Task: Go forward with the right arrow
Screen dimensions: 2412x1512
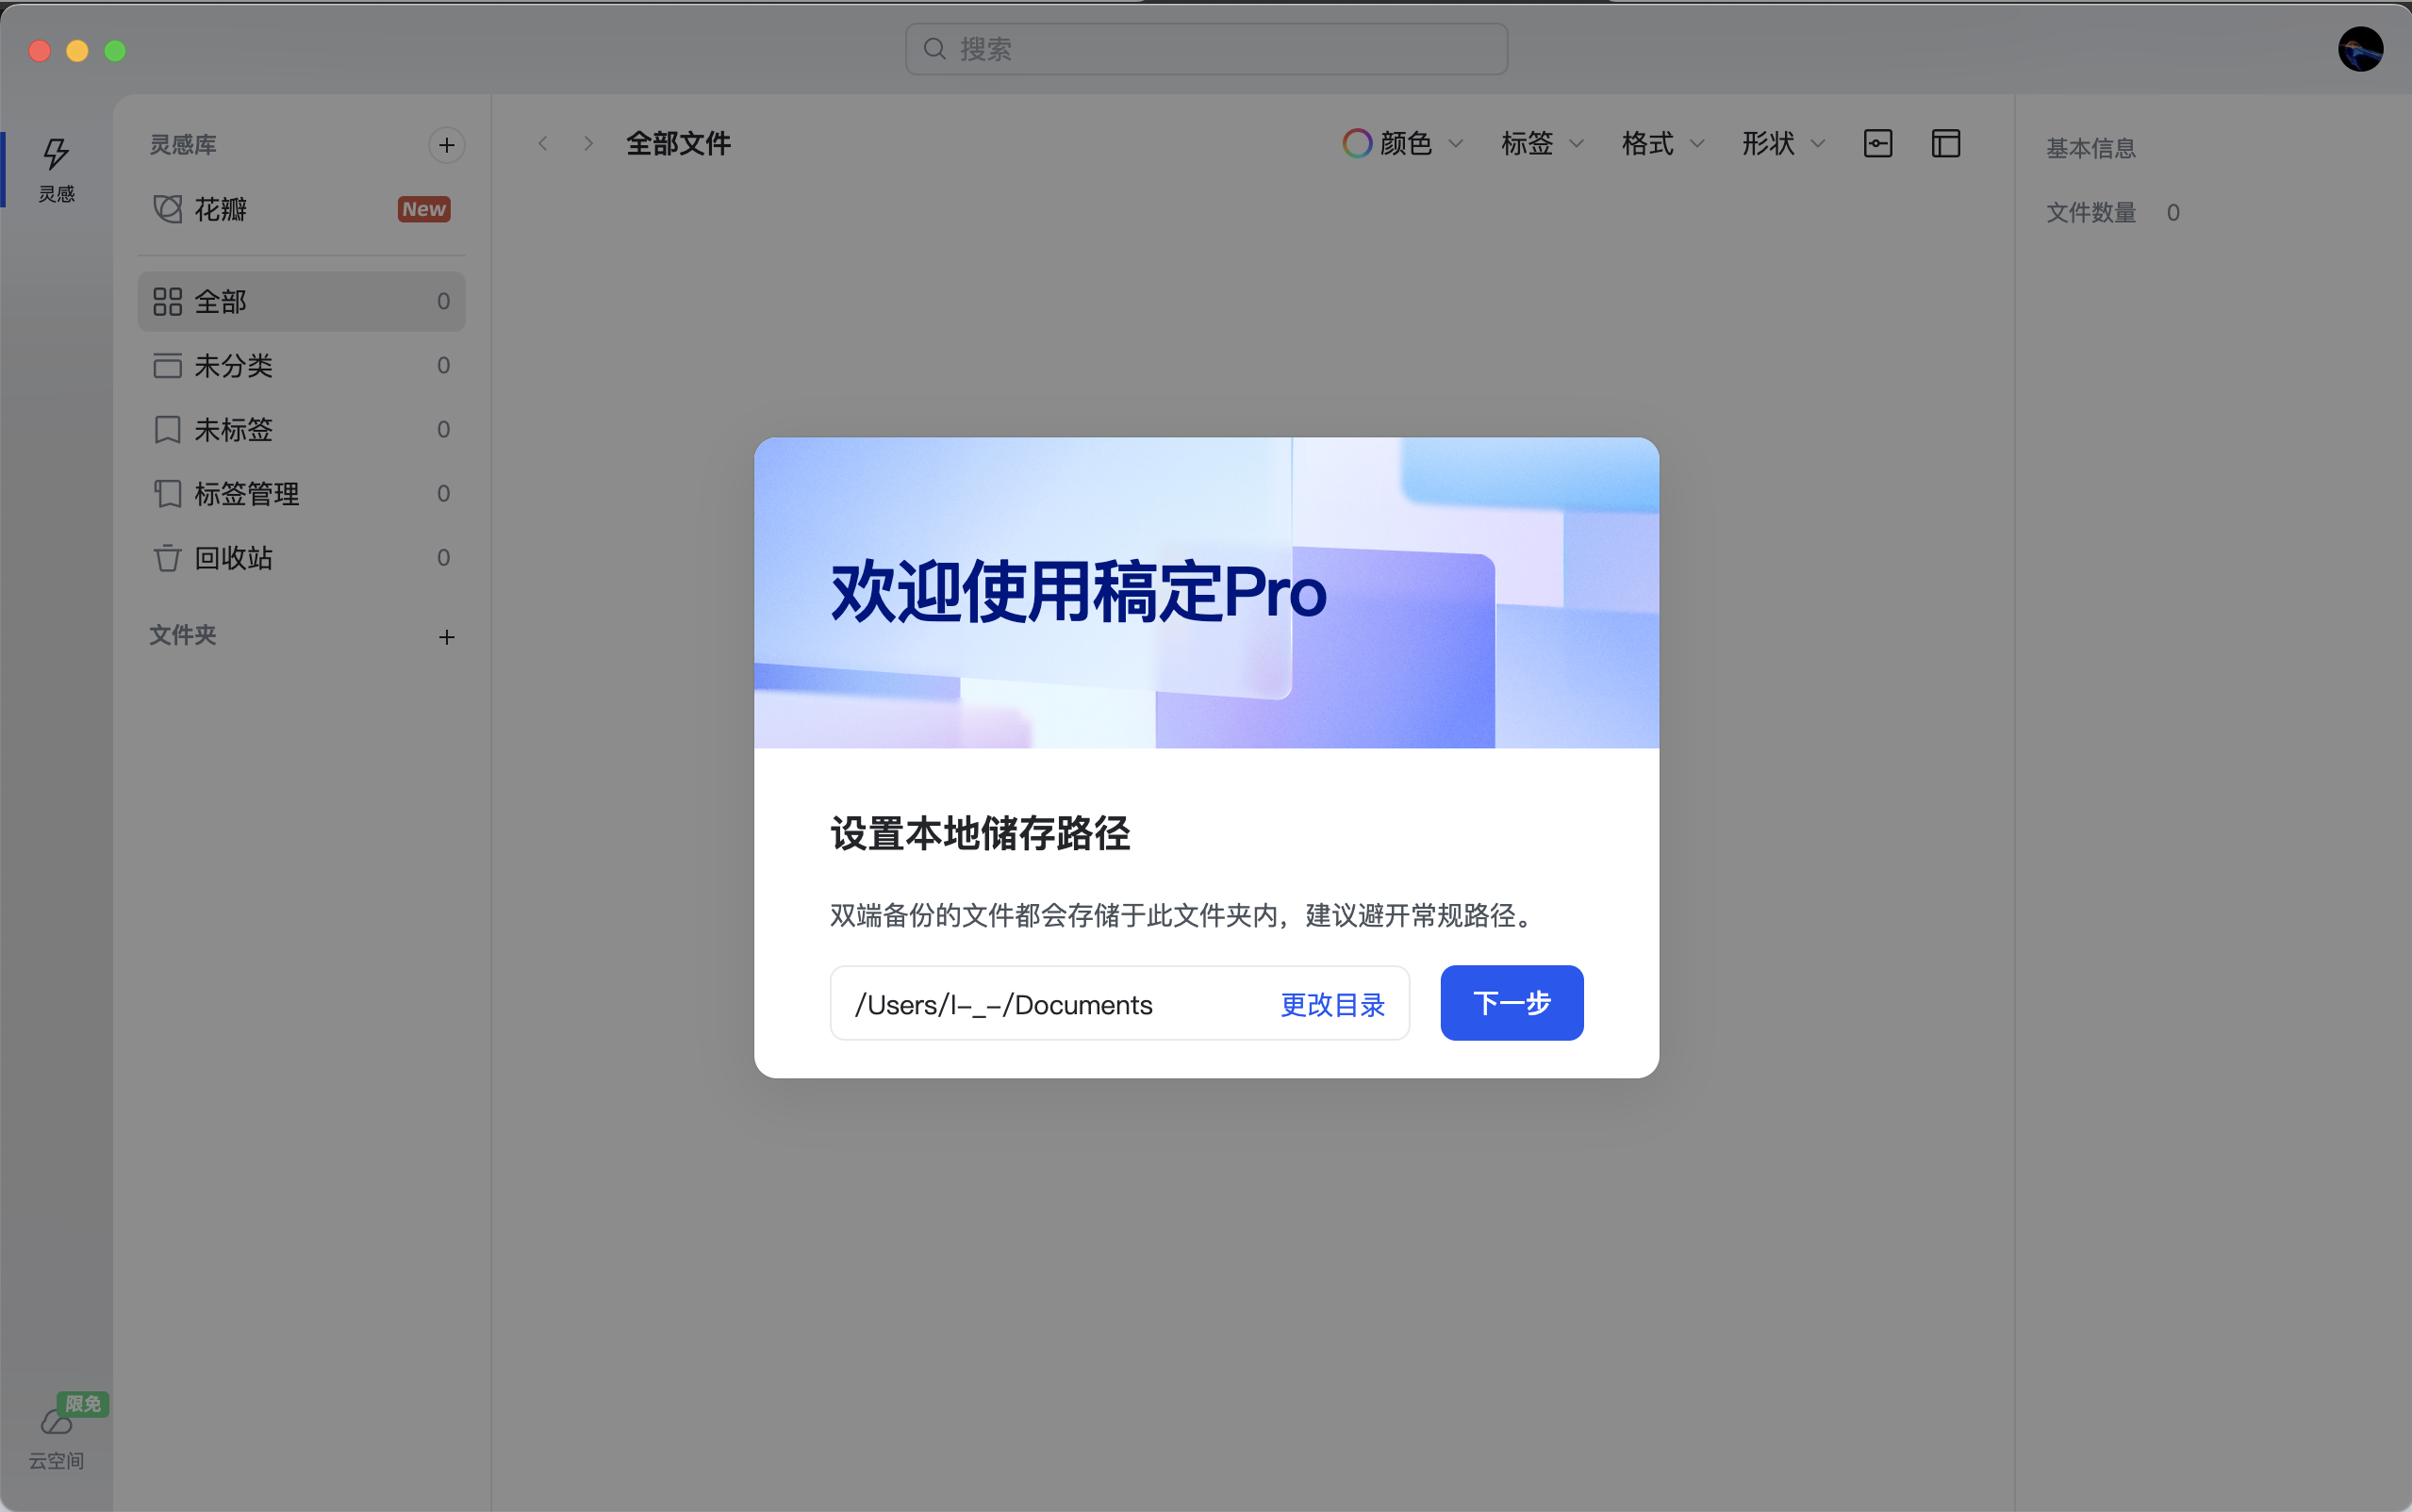Action: pyautogui.click(x=588, y=144)
